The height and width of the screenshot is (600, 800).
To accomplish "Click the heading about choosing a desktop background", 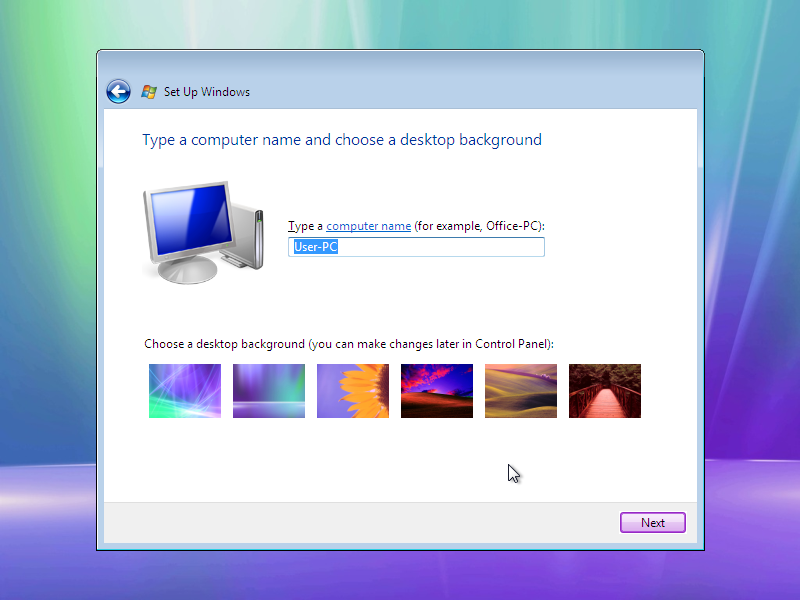I will 342,139.
